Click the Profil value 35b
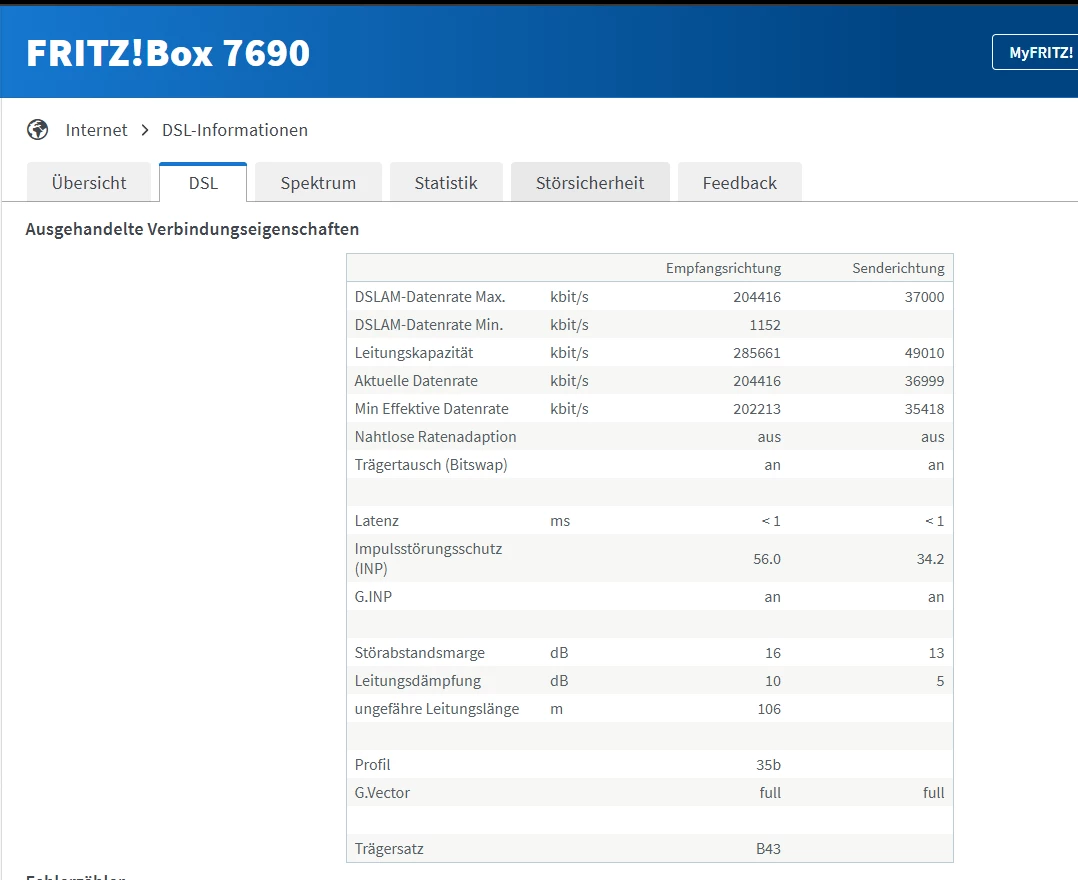Image resolution: width=1078 pixels, height=880 pixels. click(769, 765)
